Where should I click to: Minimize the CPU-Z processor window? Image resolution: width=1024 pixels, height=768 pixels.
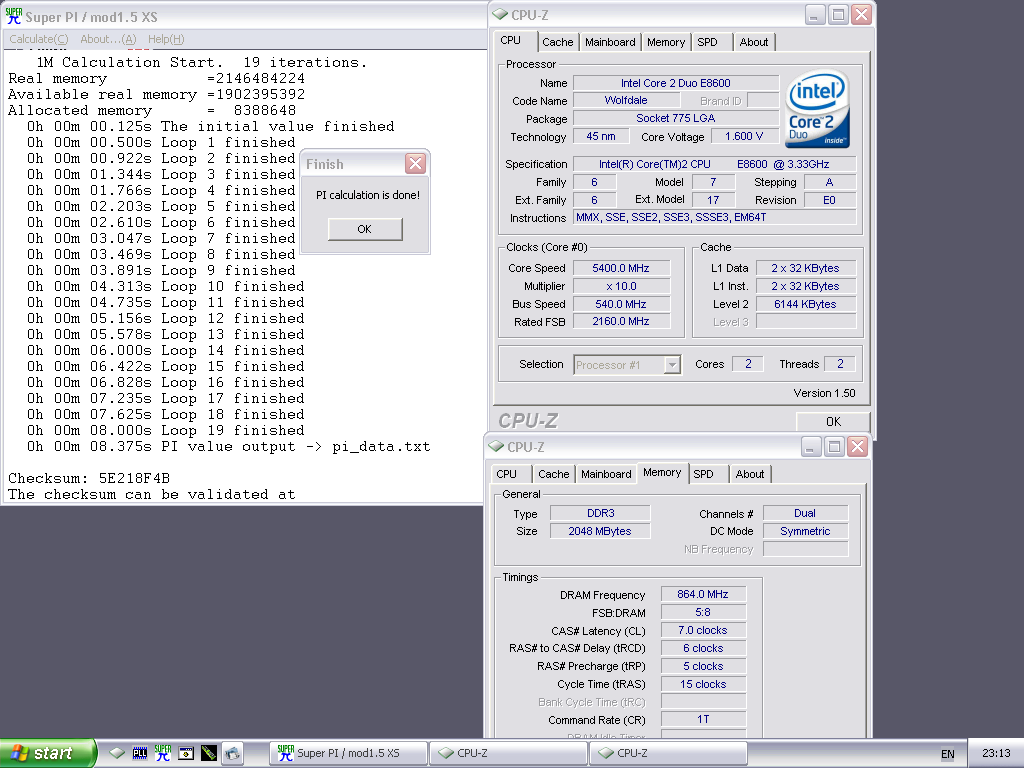tap(814, 14)
